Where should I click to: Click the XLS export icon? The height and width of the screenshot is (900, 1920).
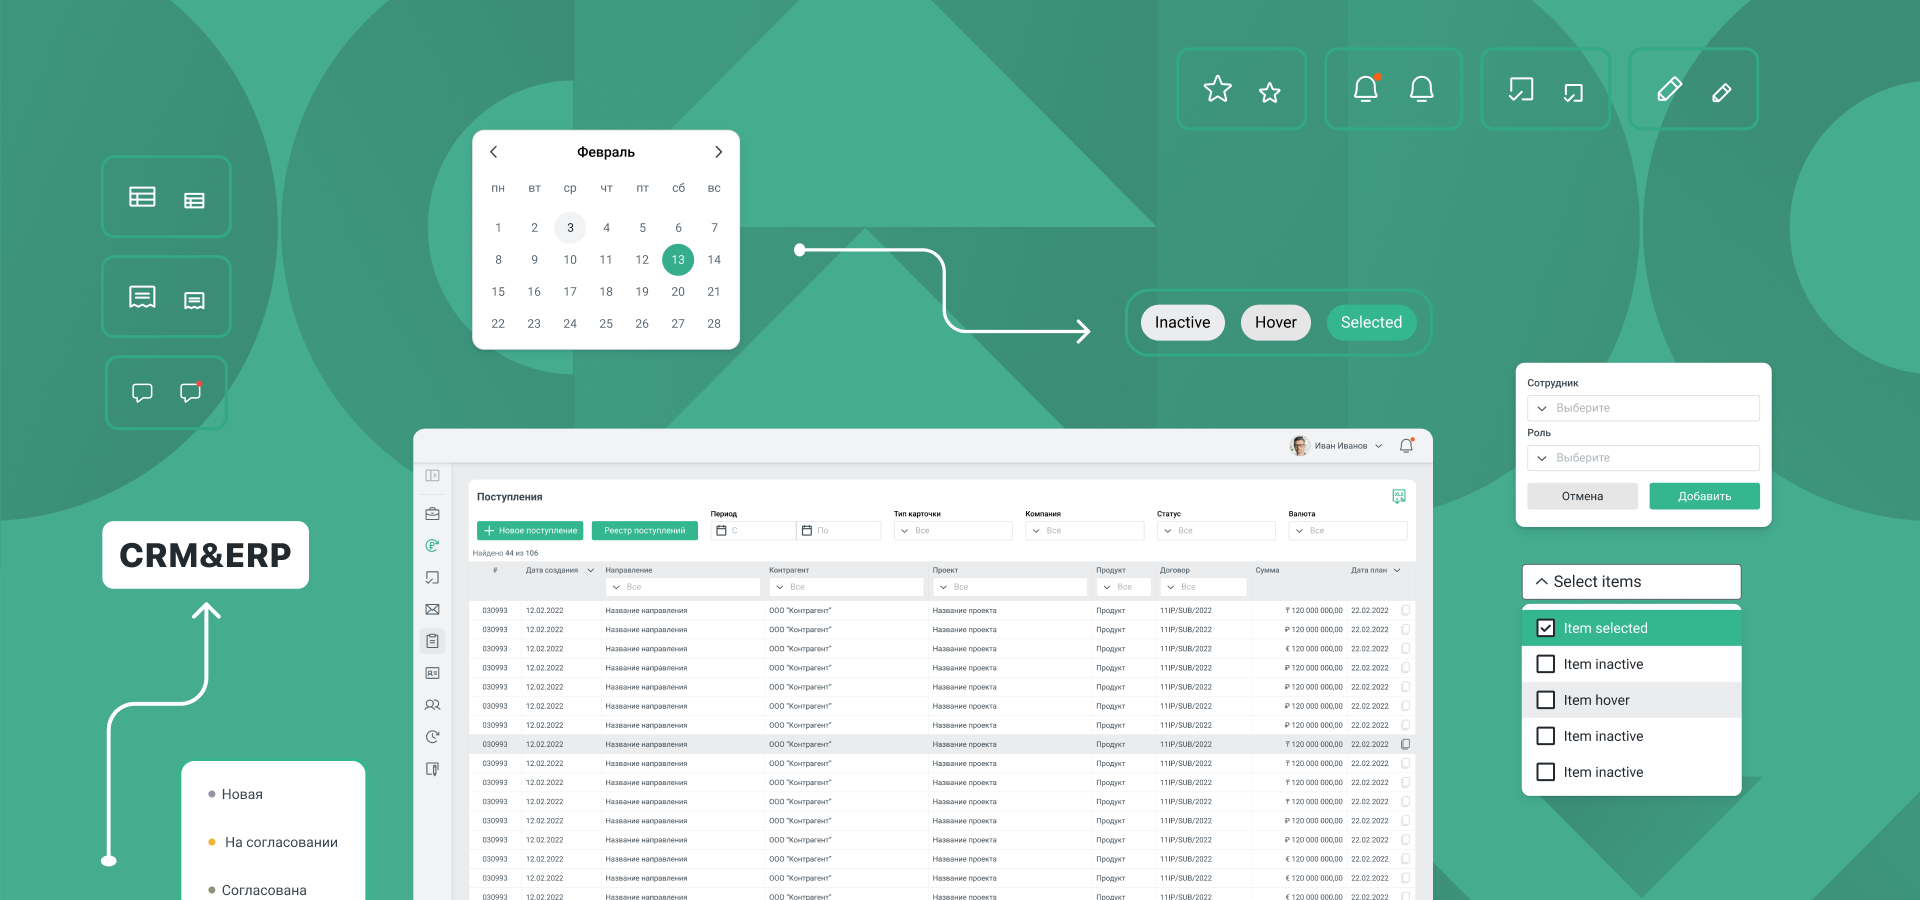tap(1399, 496)
